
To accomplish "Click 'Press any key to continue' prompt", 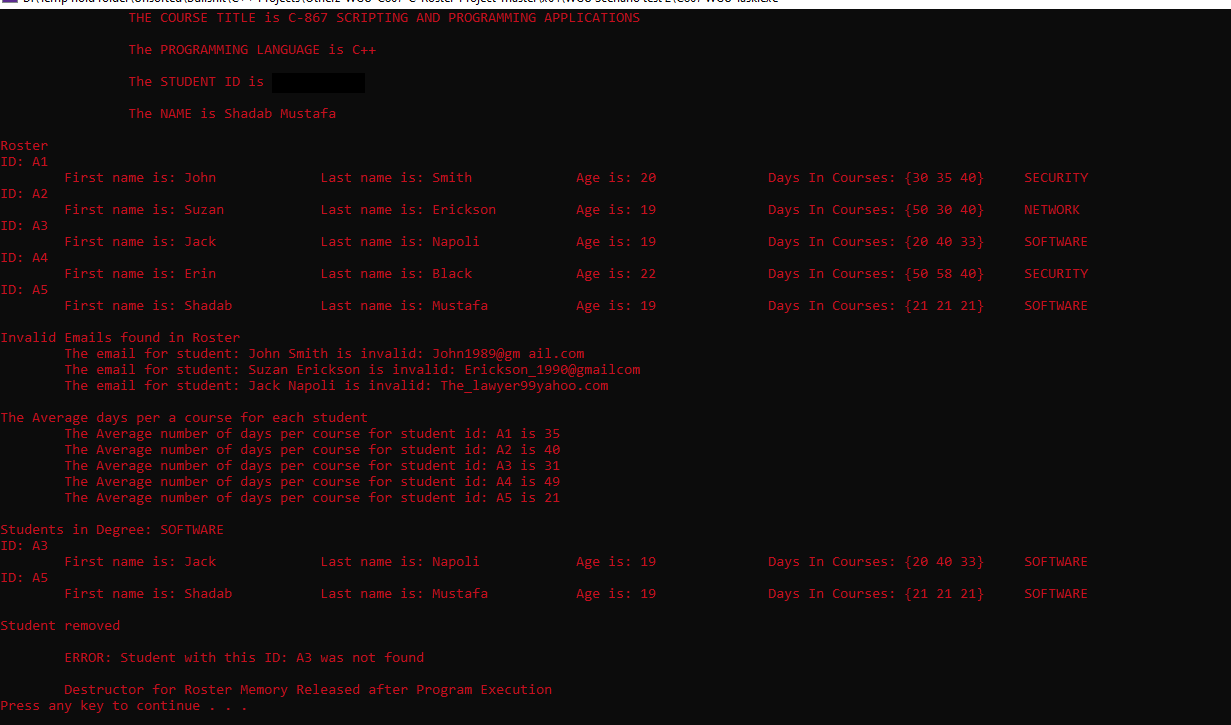I will coord(124,706).
